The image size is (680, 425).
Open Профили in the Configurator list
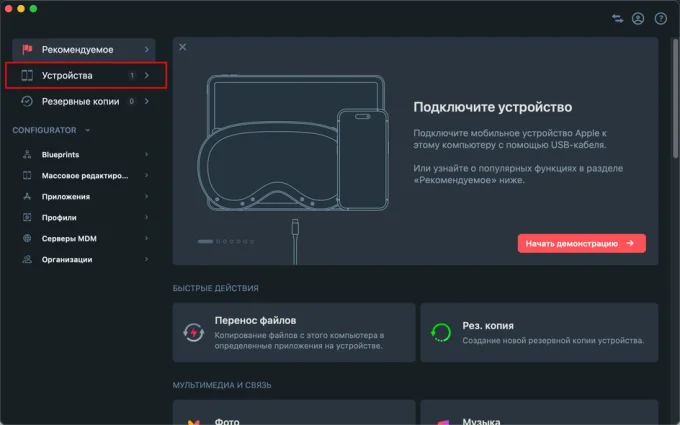coord(84,217)
